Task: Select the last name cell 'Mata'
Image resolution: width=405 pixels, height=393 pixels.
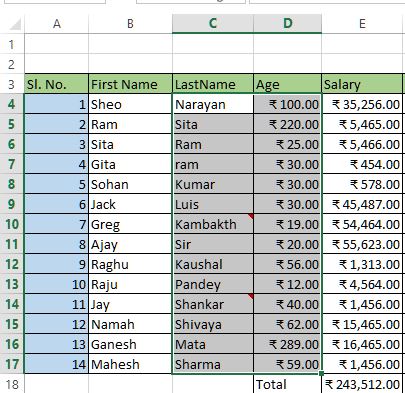Action: coord(213,344)
